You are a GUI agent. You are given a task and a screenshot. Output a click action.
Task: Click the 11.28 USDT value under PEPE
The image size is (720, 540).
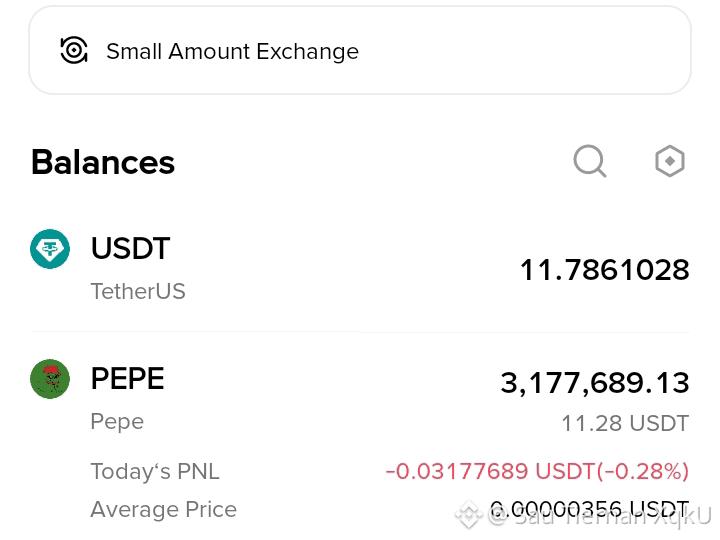[x=625, y=423]
